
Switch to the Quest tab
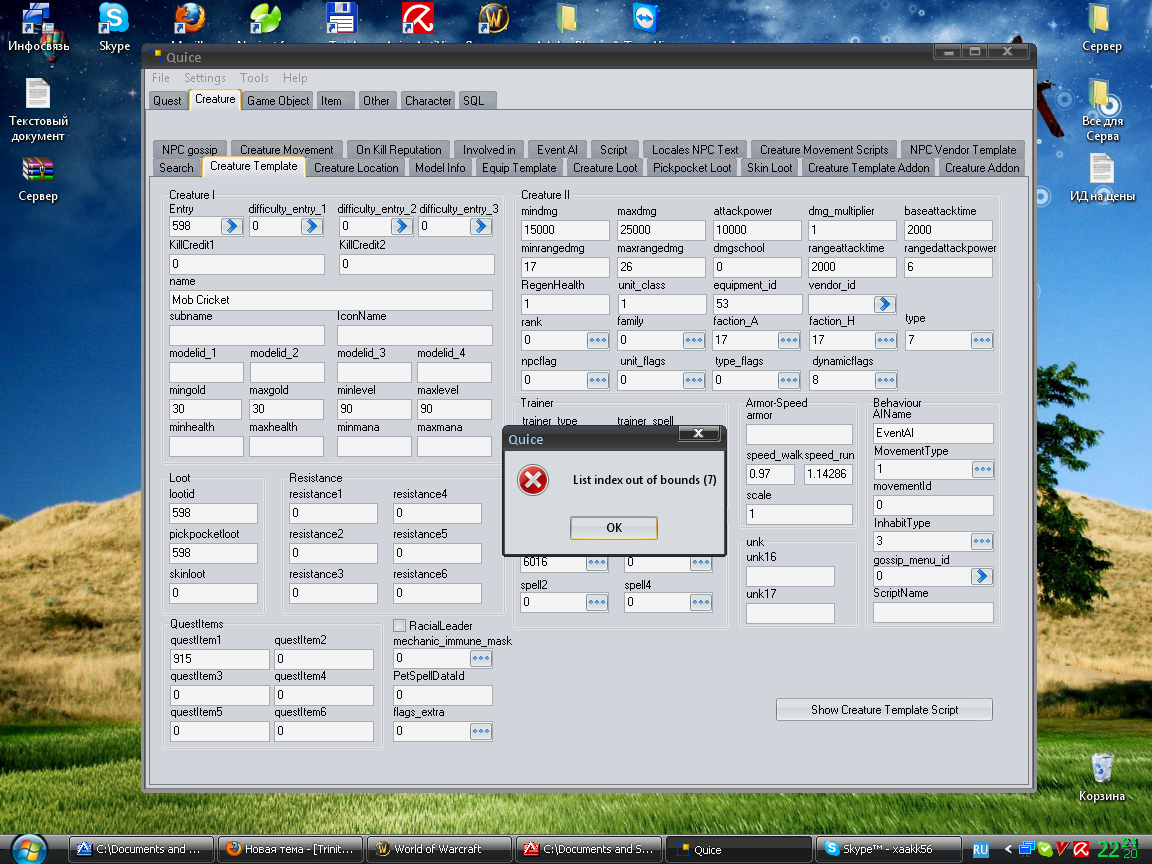pyautogui.click(x=167, y=101)
